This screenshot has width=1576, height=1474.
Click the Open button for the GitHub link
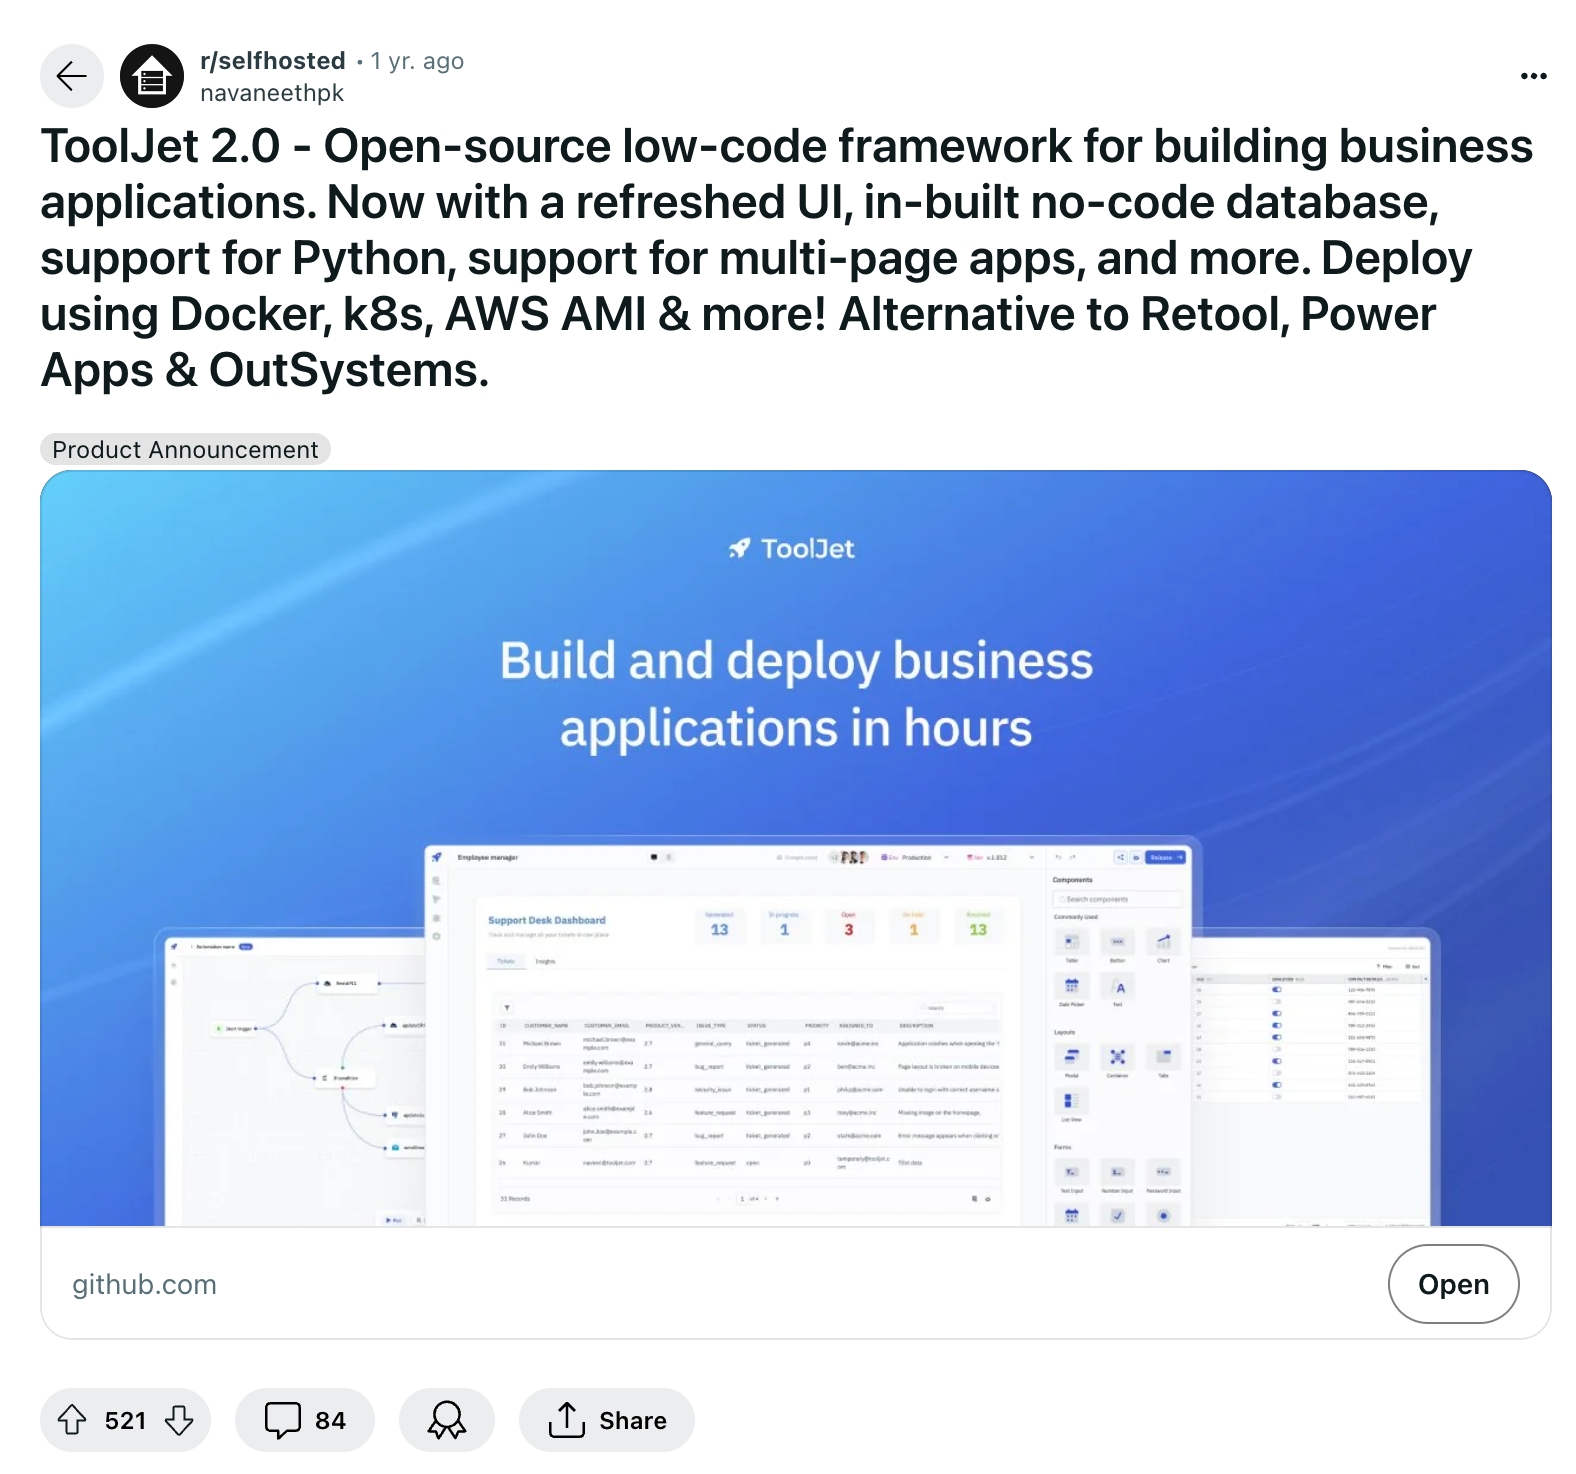coord(1452,1283)
